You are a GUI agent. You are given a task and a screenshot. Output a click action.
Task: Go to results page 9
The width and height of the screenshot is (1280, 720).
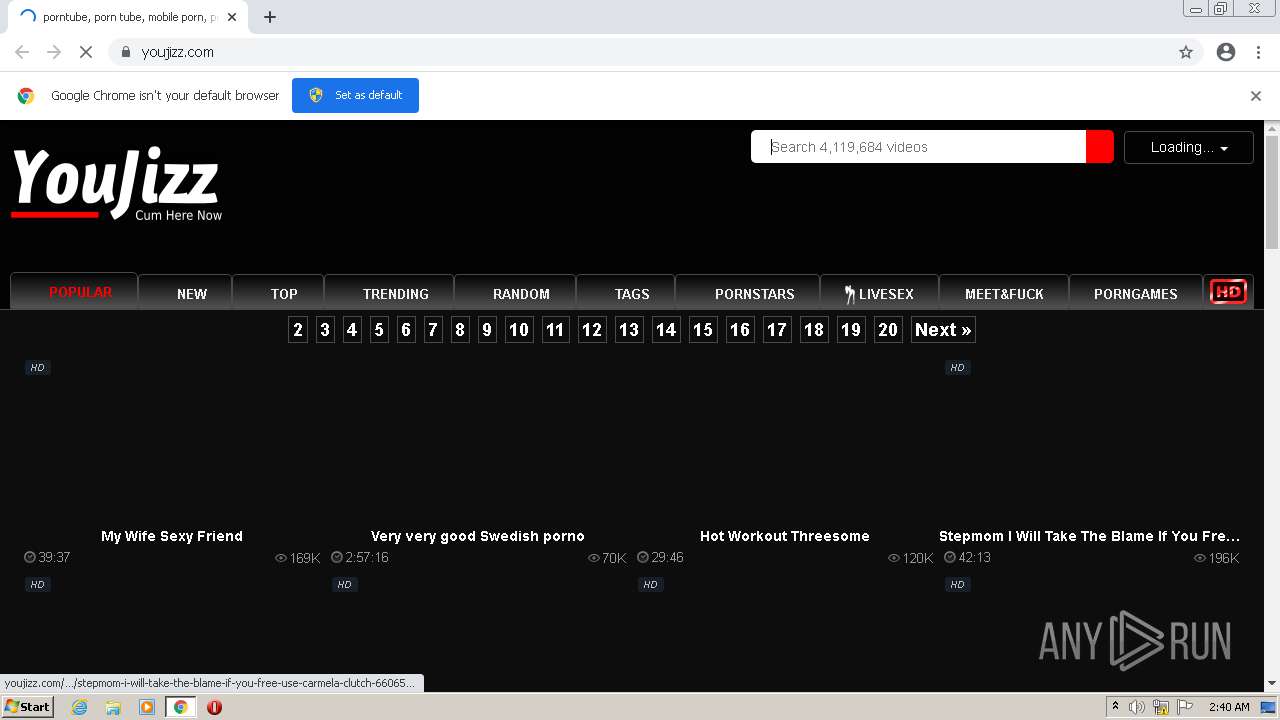coord(487,330)
